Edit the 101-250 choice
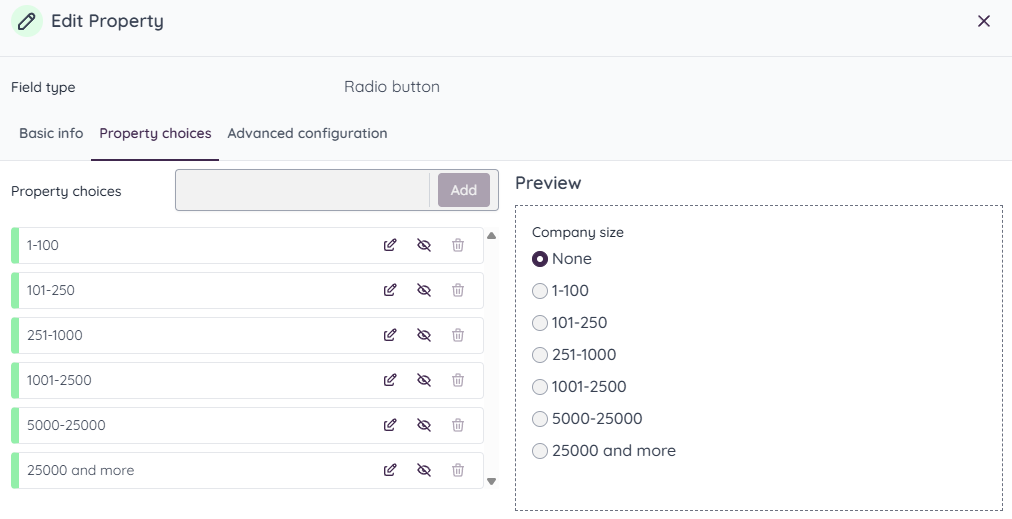The image size is (1012, 519). pos(390,290)
